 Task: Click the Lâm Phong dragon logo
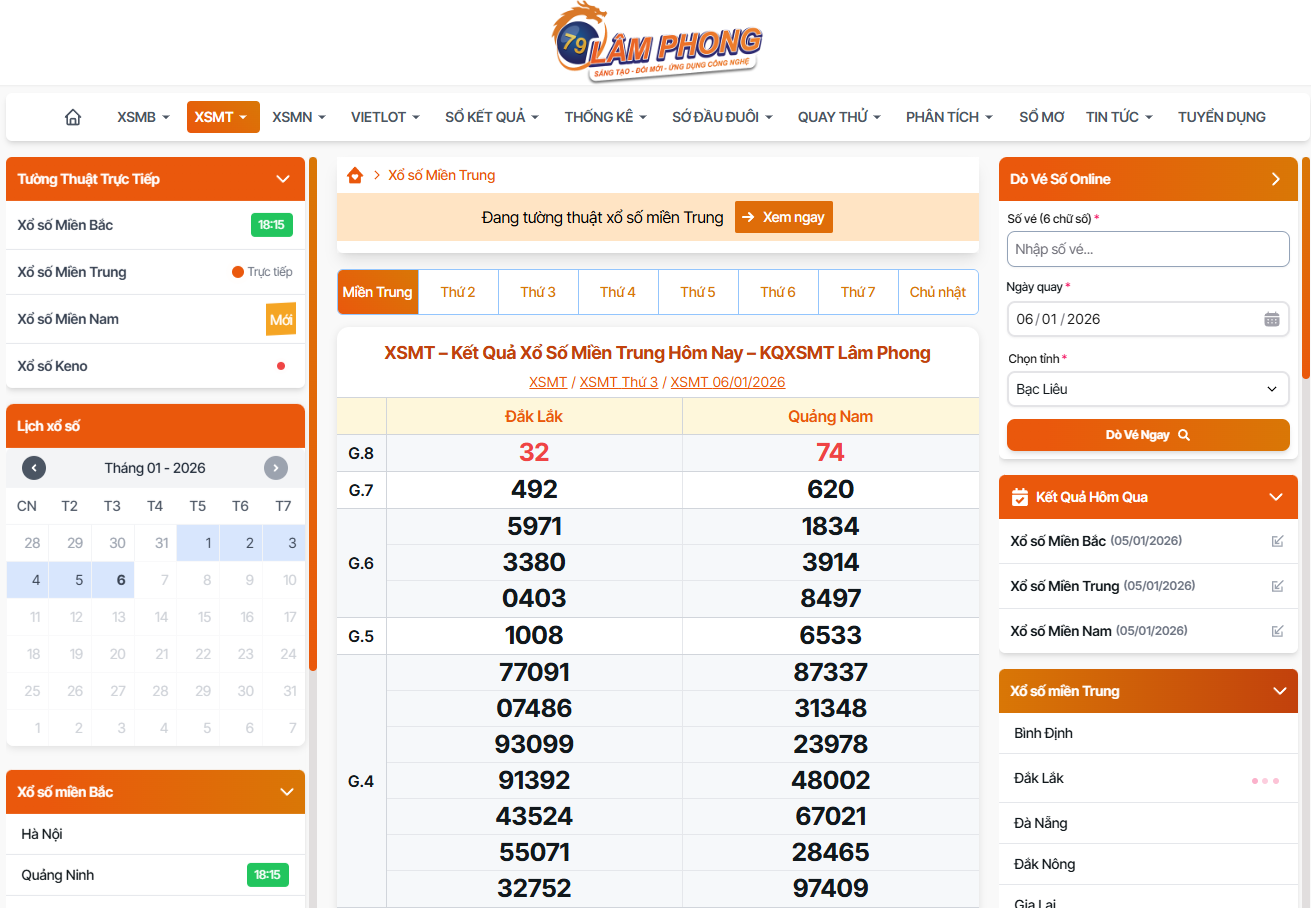(656, 43)
